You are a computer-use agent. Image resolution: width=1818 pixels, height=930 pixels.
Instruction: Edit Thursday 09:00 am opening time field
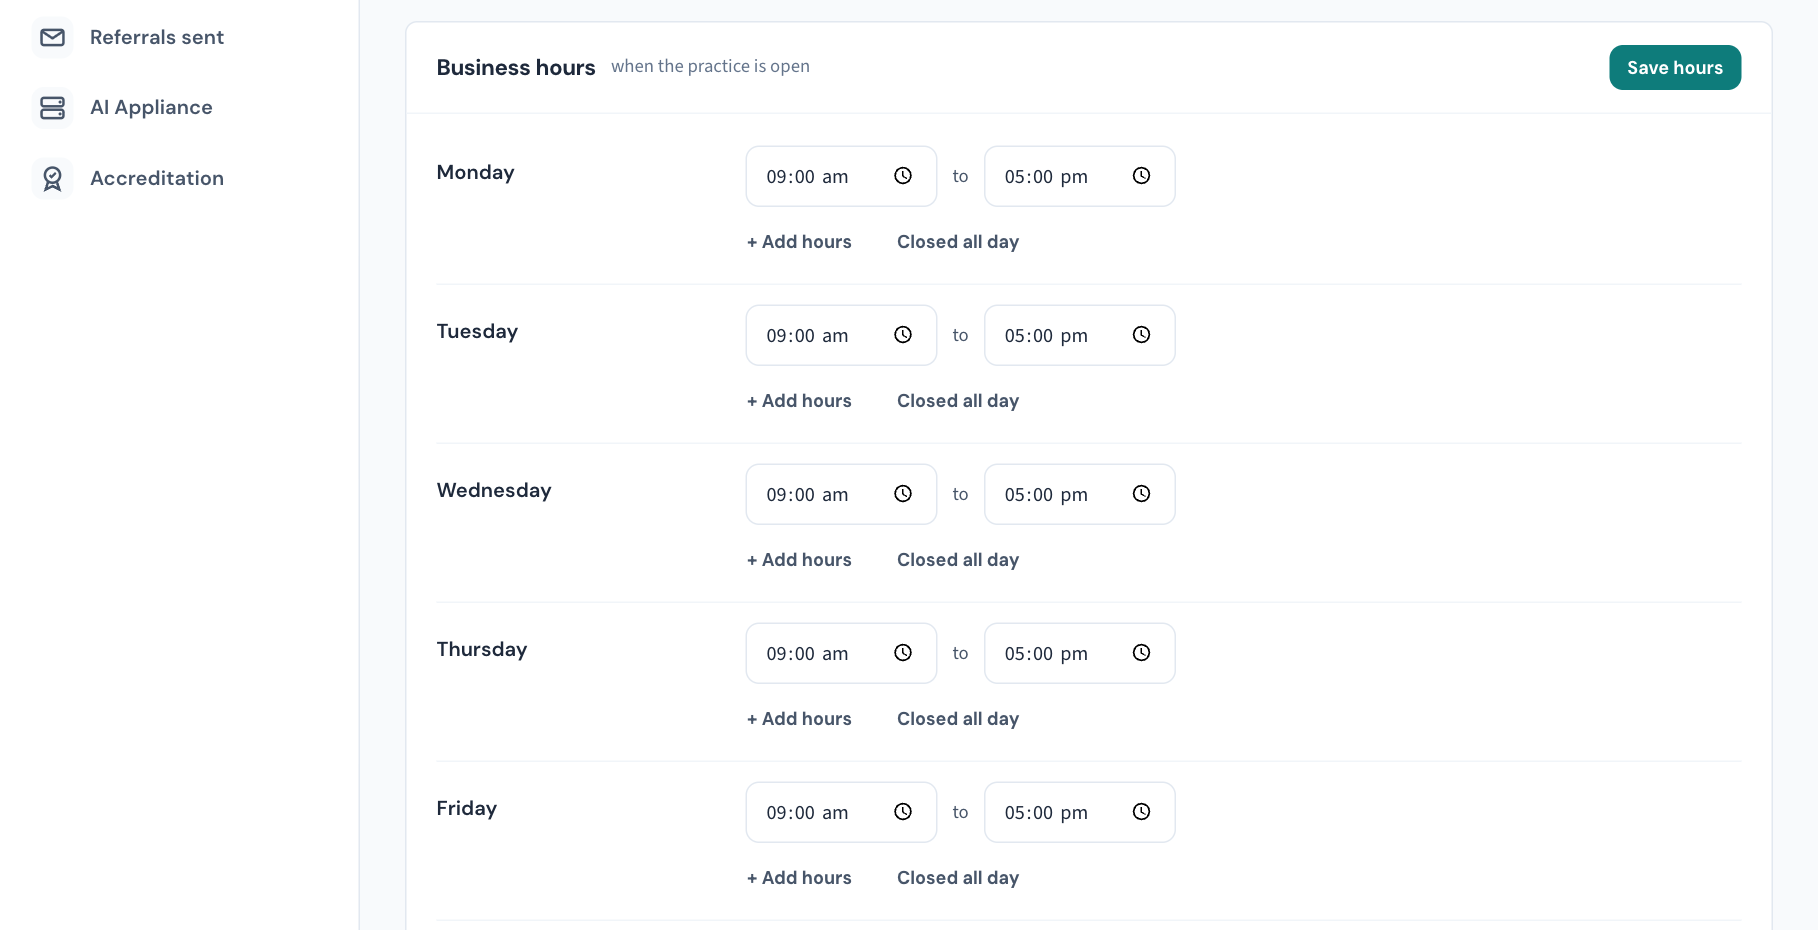(x=841, y=653)
